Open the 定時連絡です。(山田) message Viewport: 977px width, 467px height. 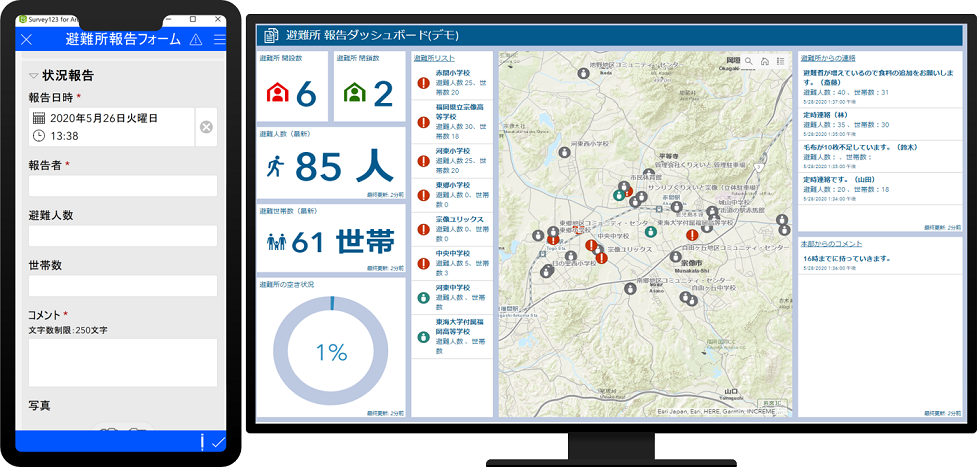(880, 189)
